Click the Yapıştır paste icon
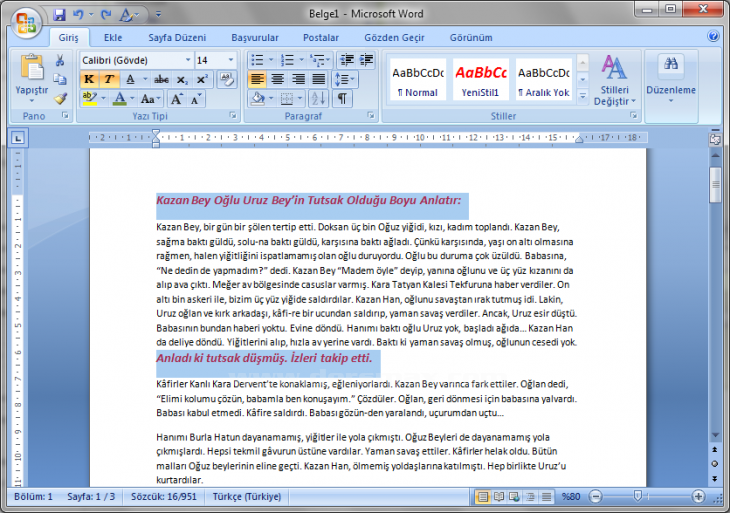 32,70
